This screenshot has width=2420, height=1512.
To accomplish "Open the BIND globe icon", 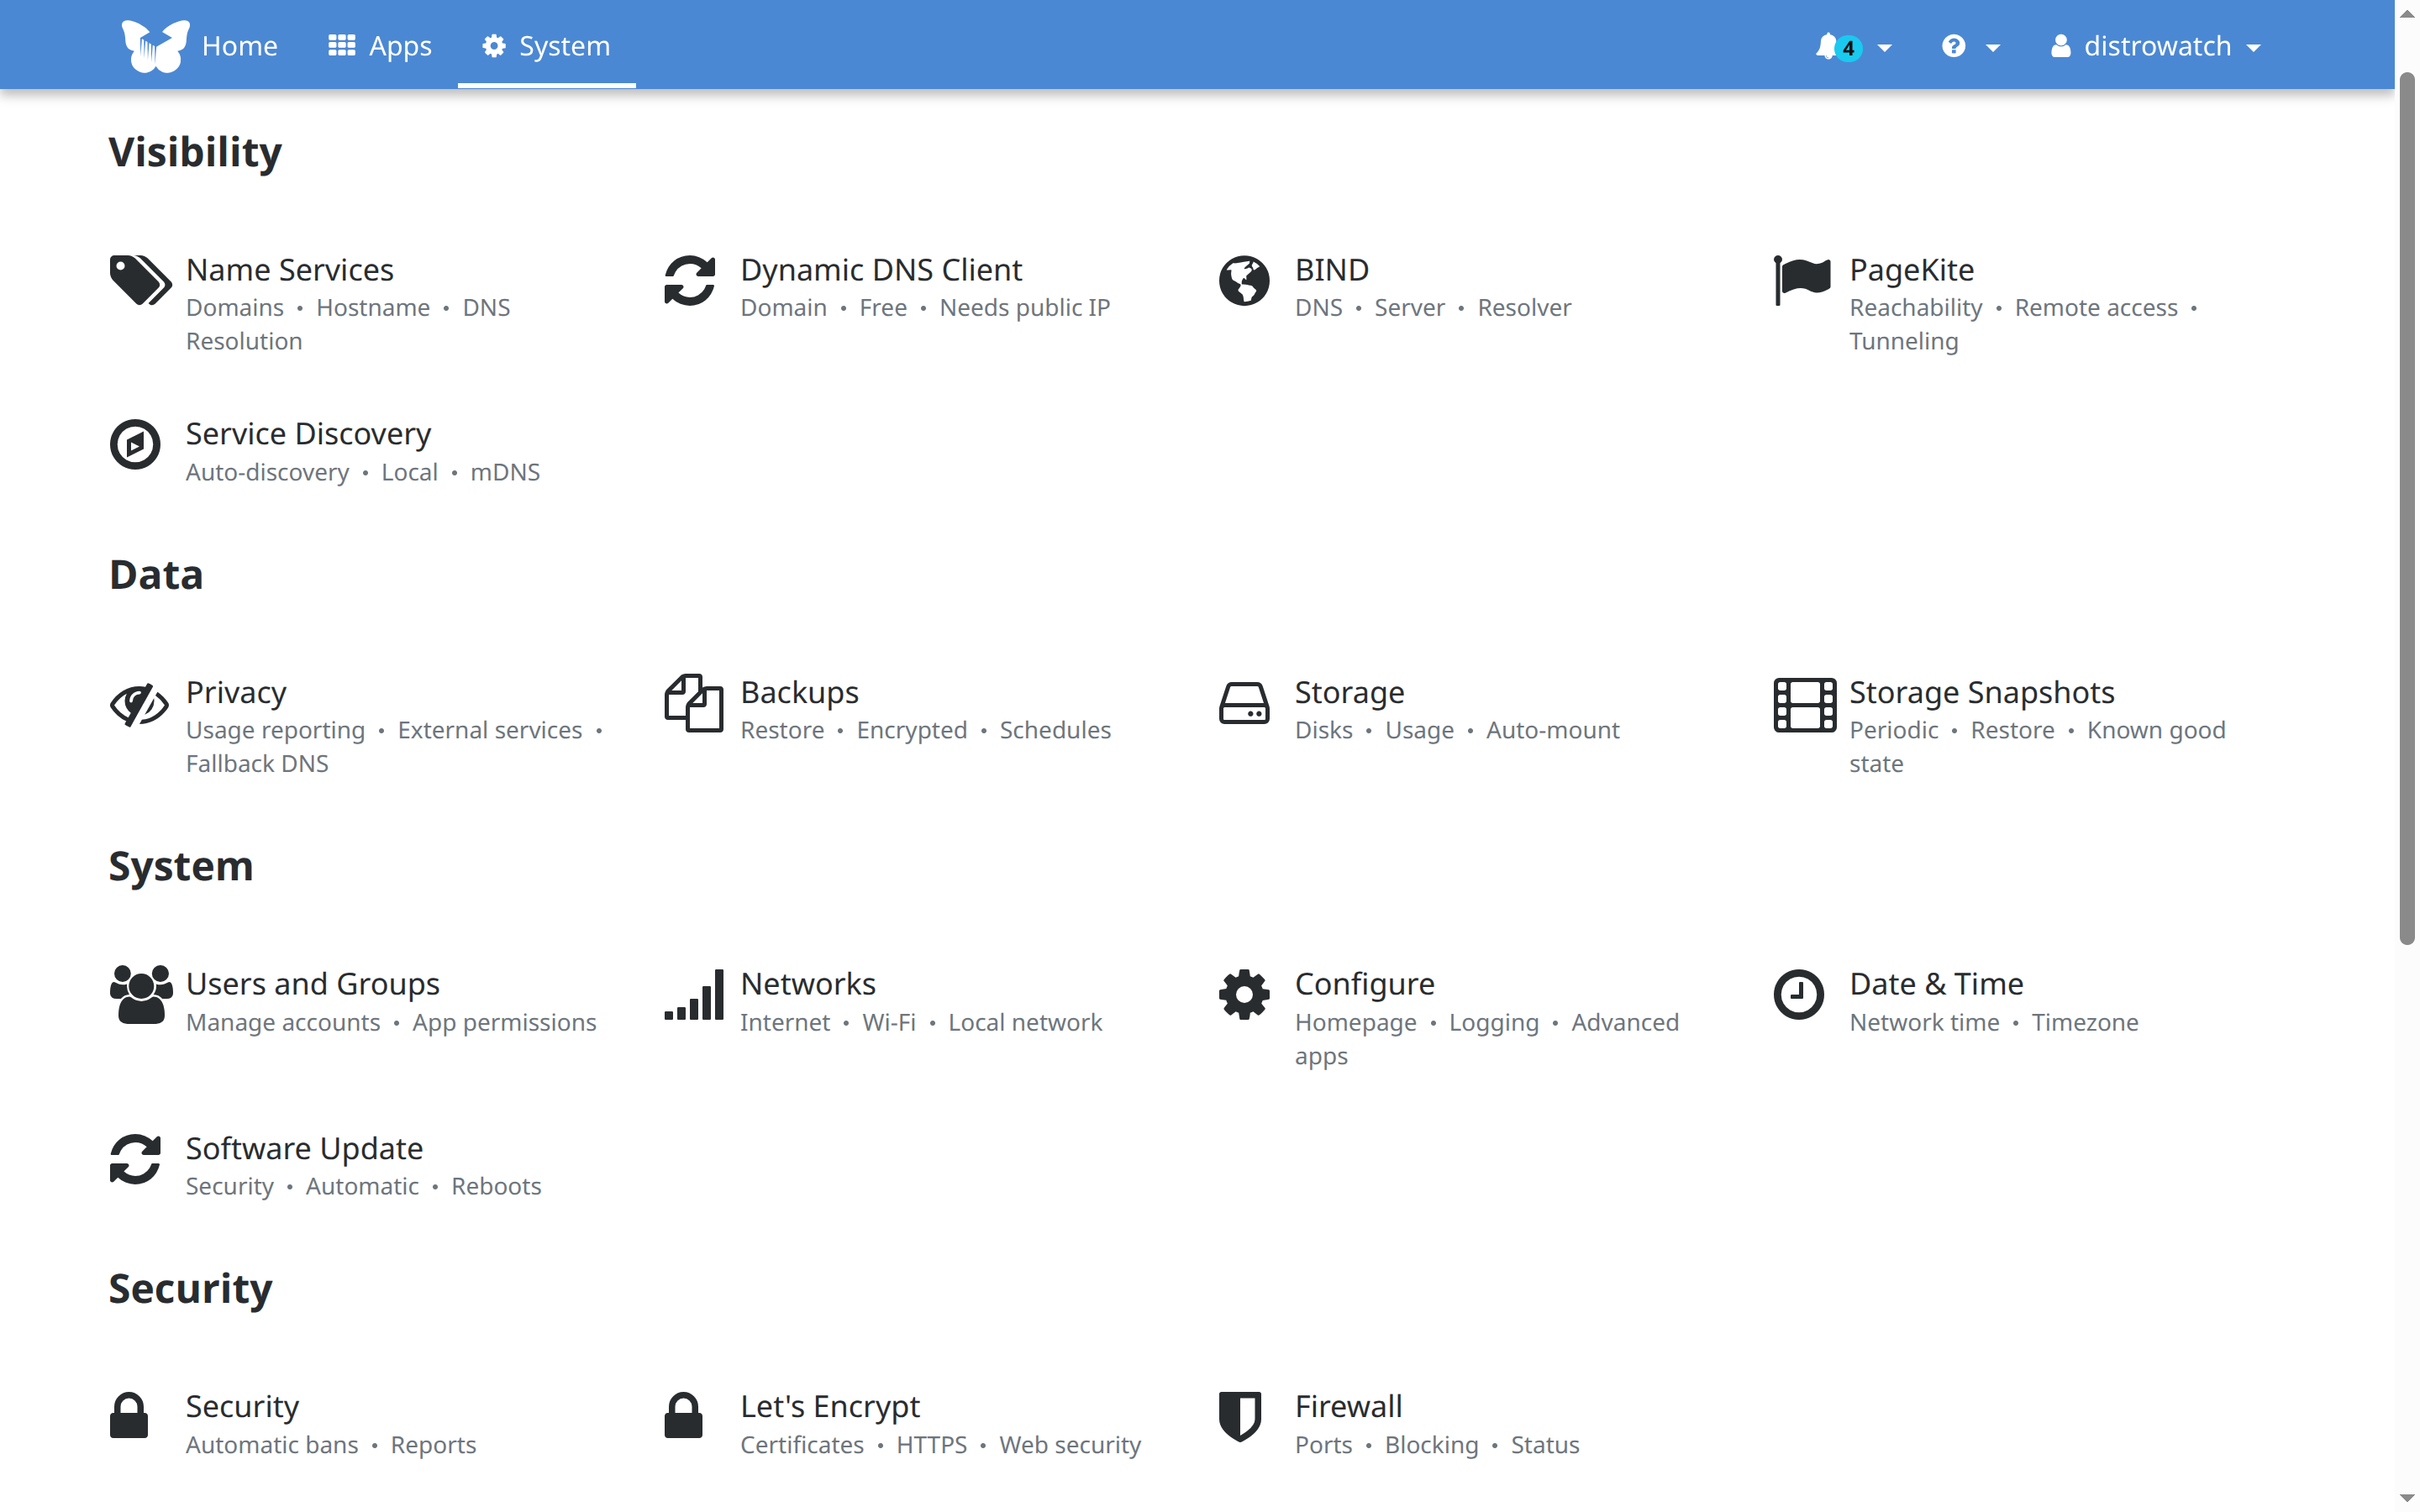I will [x=1244, y=280].
